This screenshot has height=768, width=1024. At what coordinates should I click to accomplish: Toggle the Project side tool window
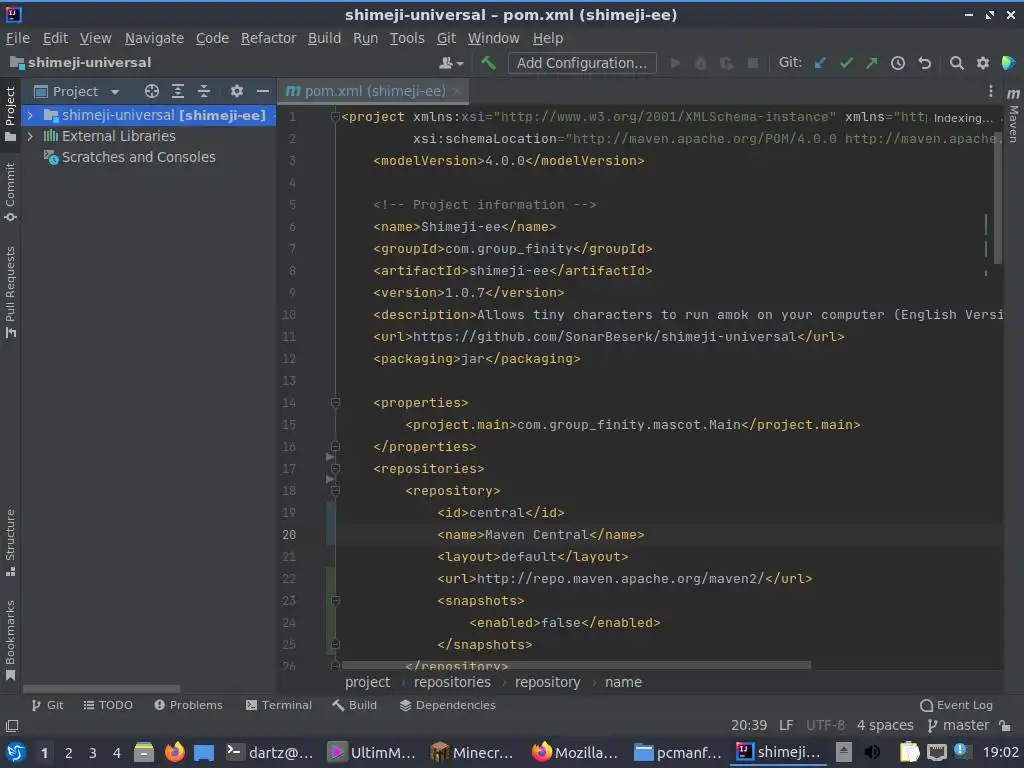10,114
